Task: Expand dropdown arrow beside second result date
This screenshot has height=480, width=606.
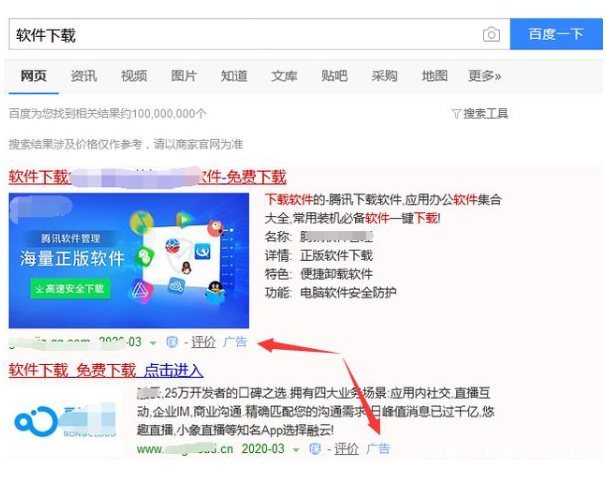Action: [296, 450]
